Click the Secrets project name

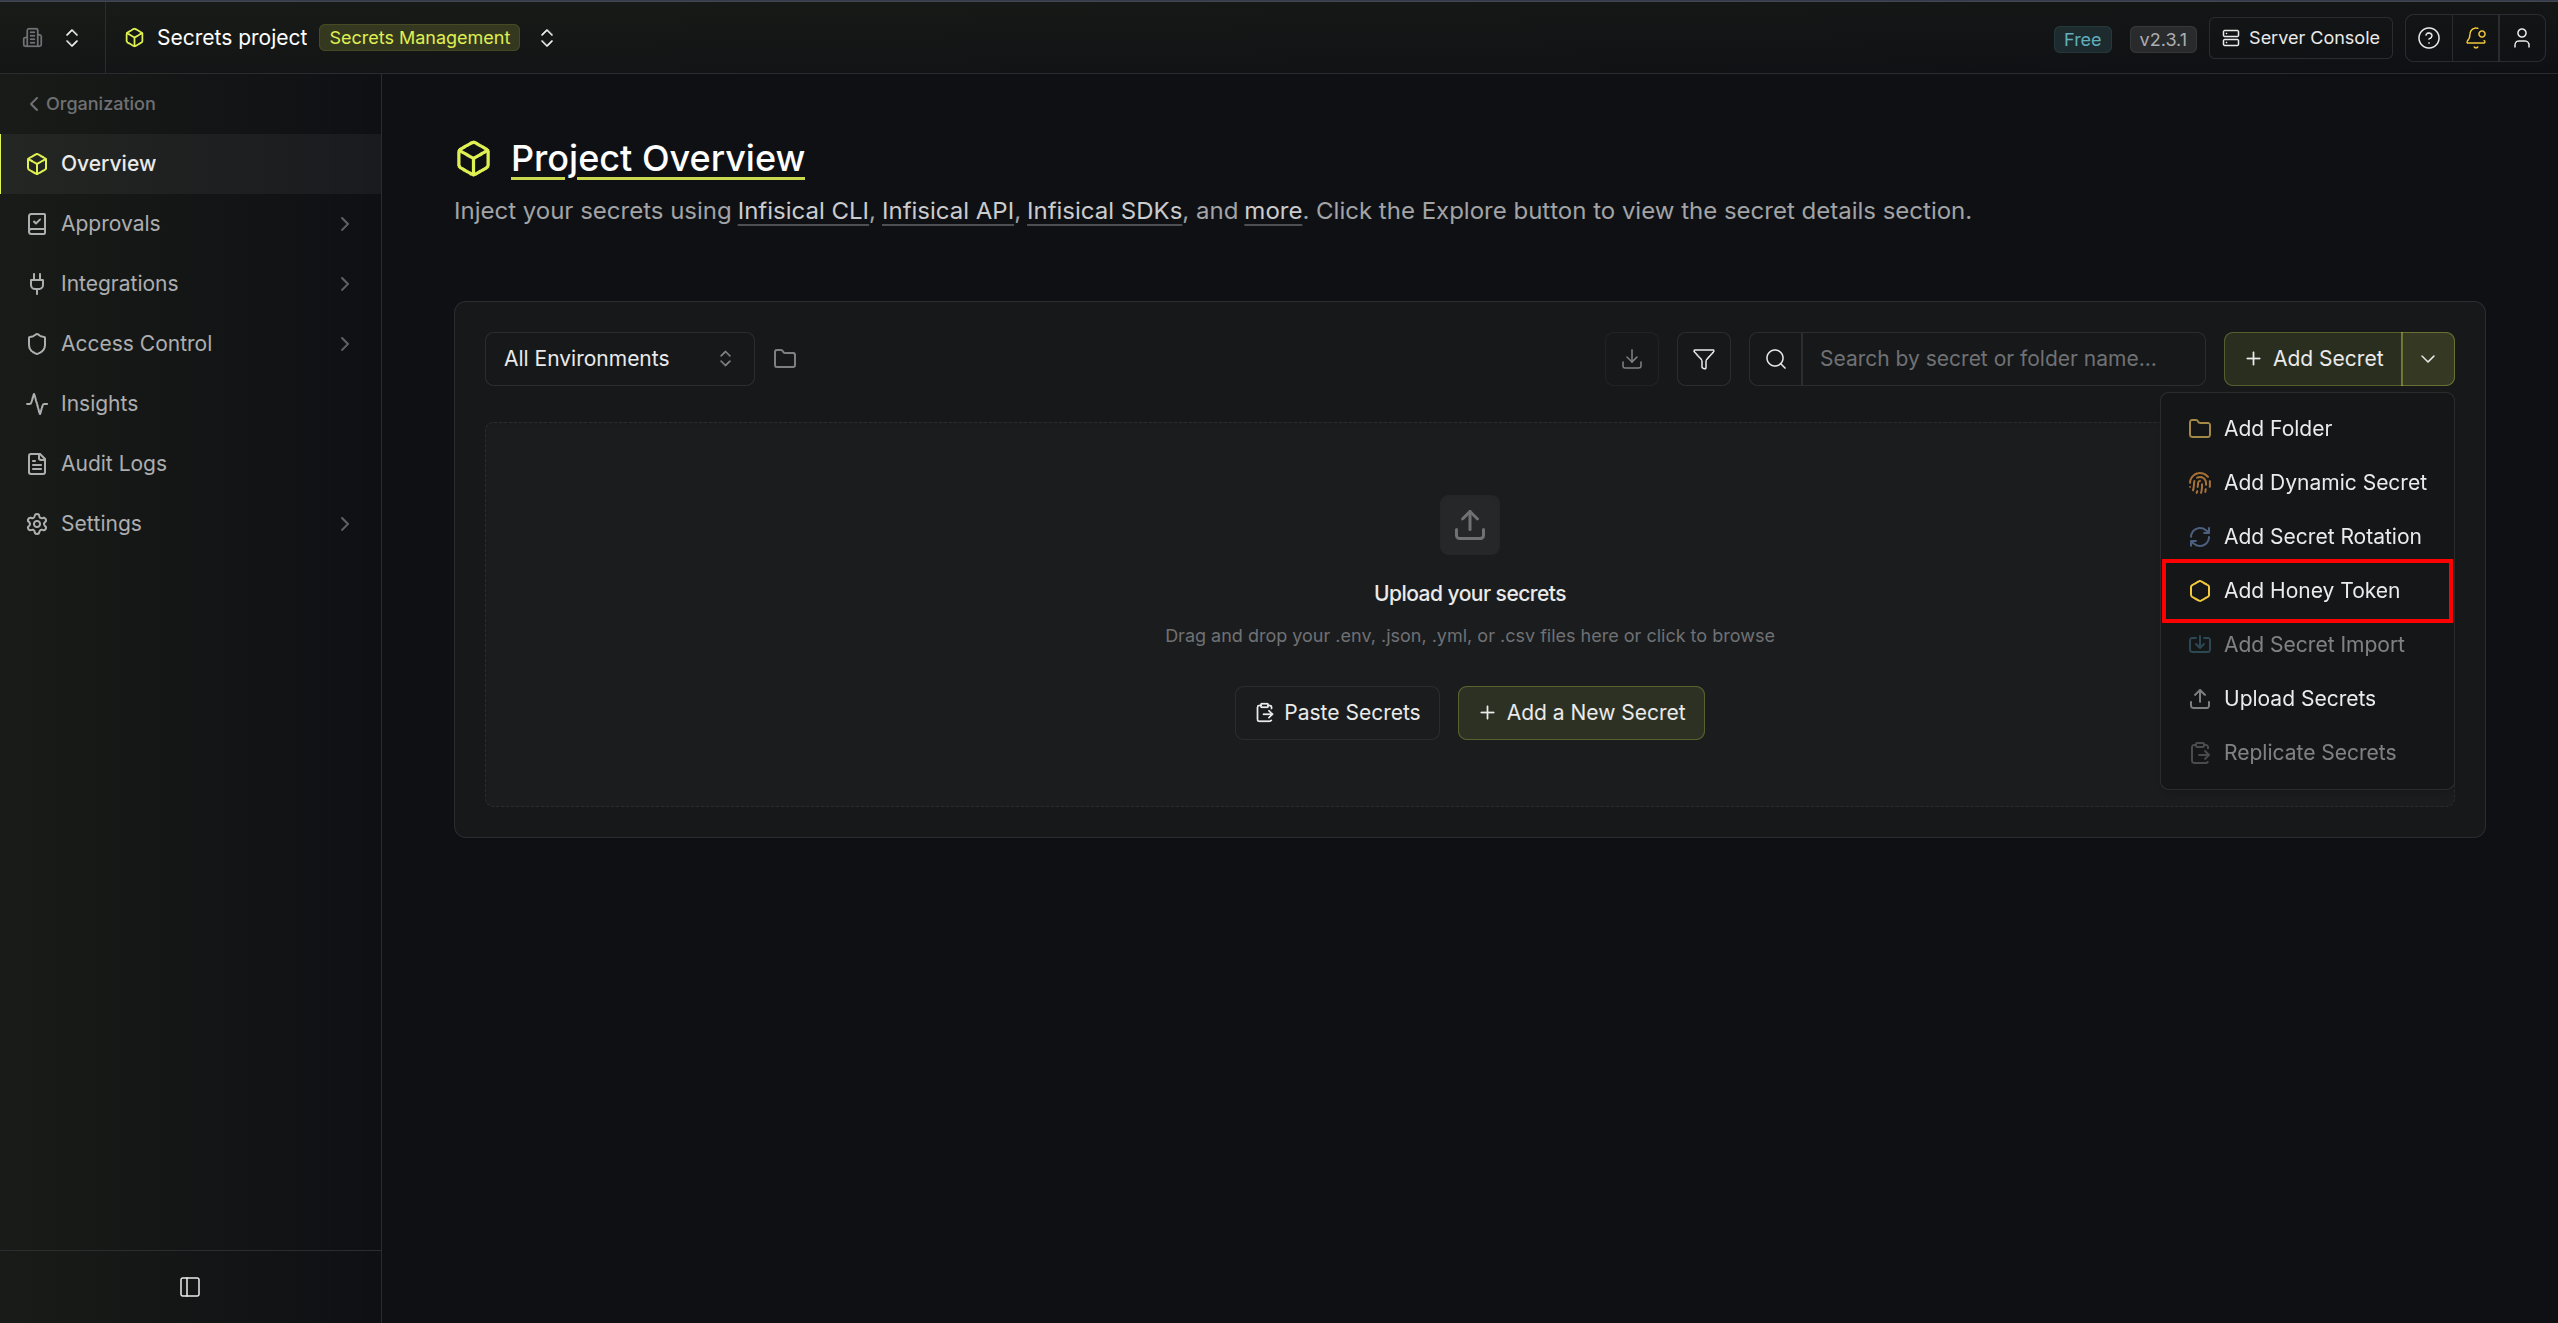point(232,38)
